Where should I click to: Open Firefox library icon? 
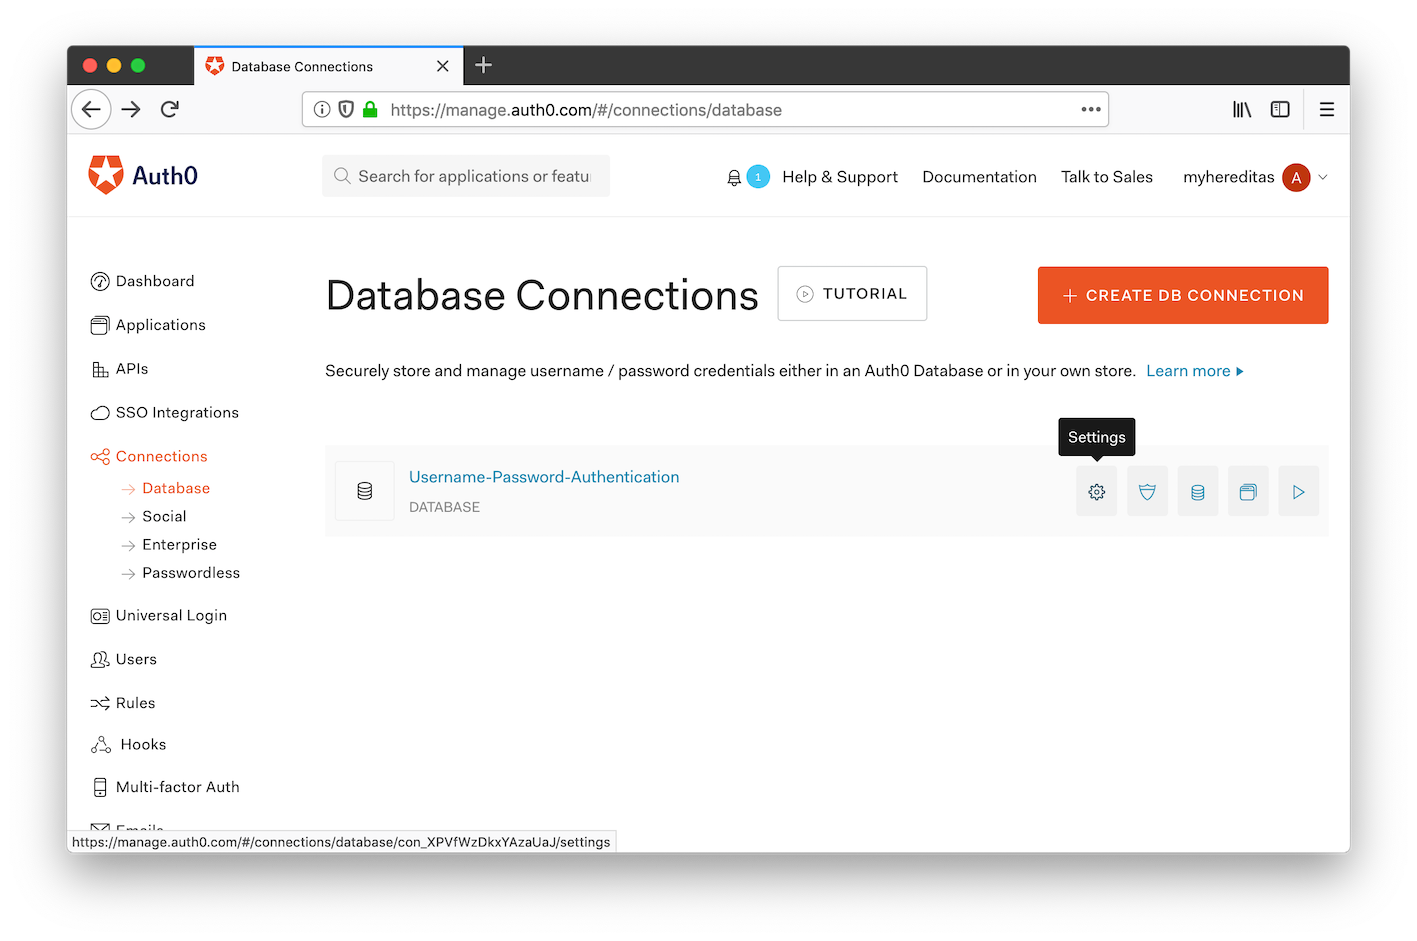pos(1242,109)
